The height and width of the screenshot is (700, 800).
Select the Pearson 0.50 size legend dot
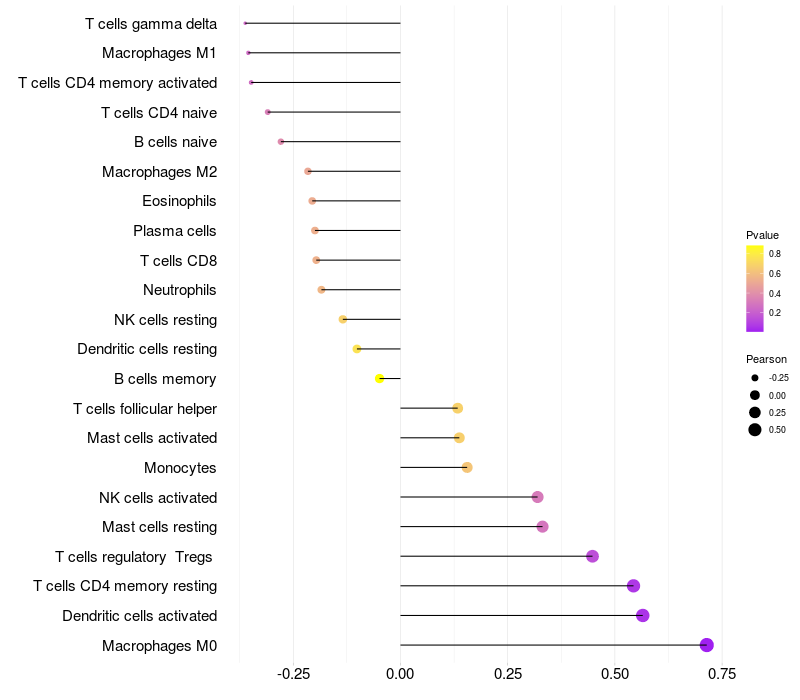click(755, 430)
